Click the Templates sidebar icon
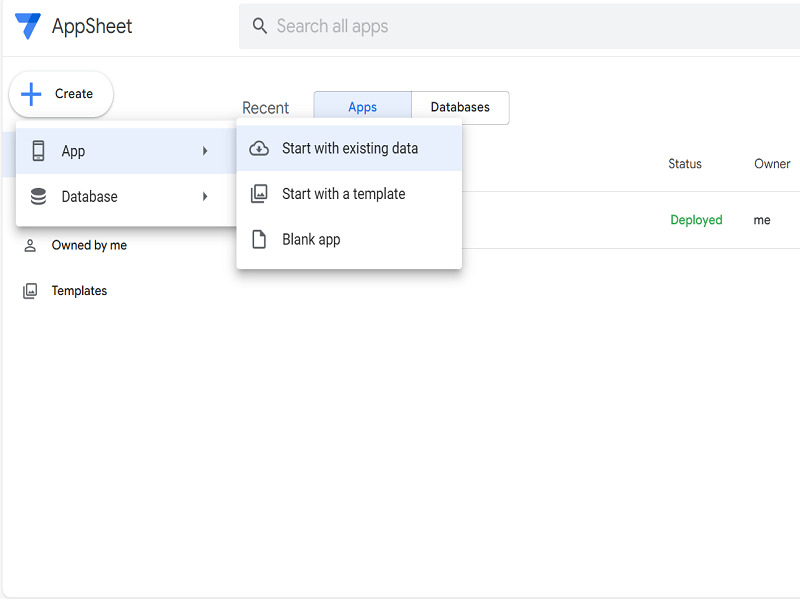 30,291
